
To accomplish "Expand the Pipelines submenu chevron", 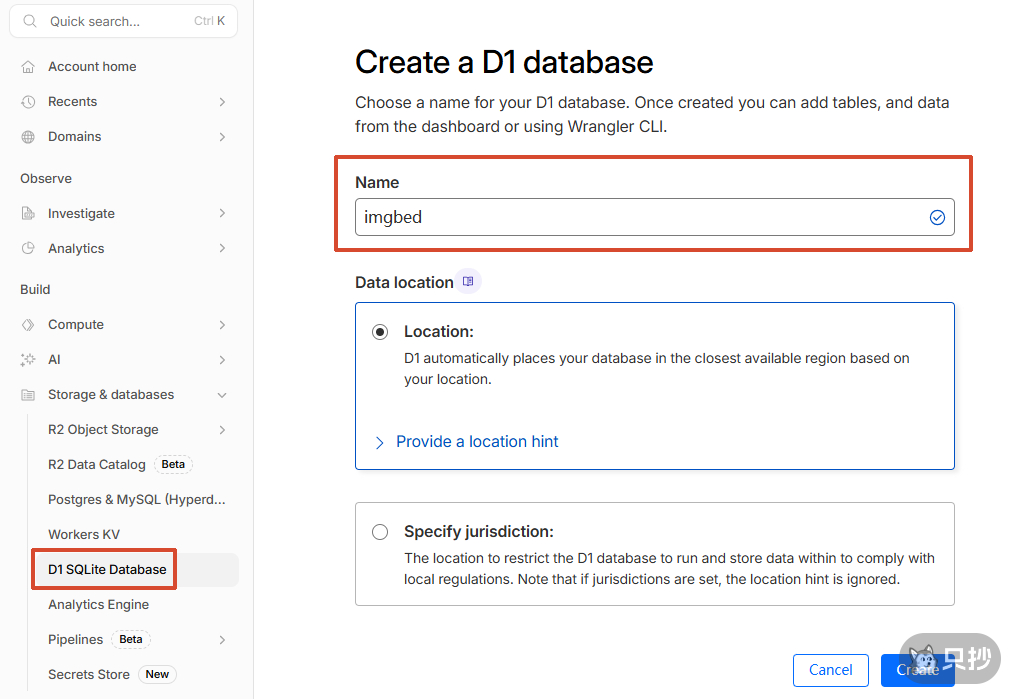I will [222, 639].
